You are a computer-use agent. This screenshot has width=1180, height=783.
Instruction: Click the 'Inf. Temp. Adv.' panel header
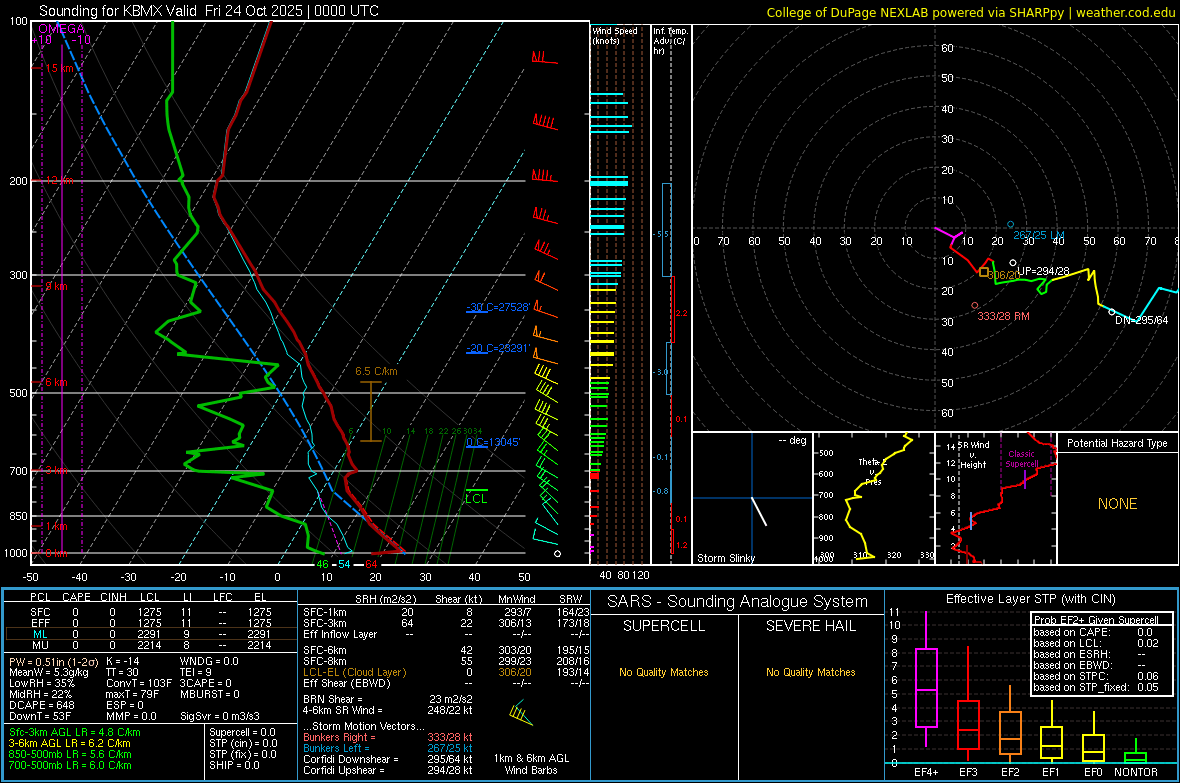[670, 41]
